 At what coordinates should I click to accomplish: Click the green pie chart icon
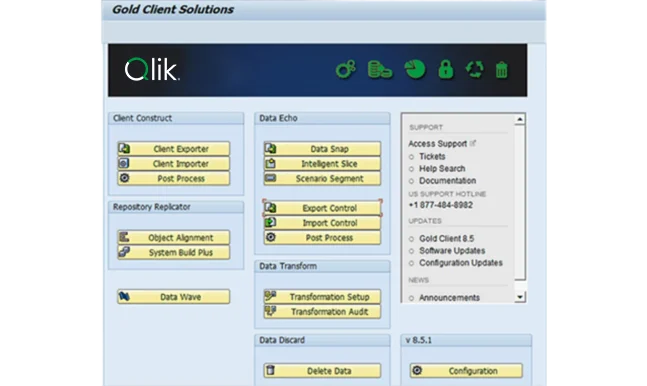415,69
